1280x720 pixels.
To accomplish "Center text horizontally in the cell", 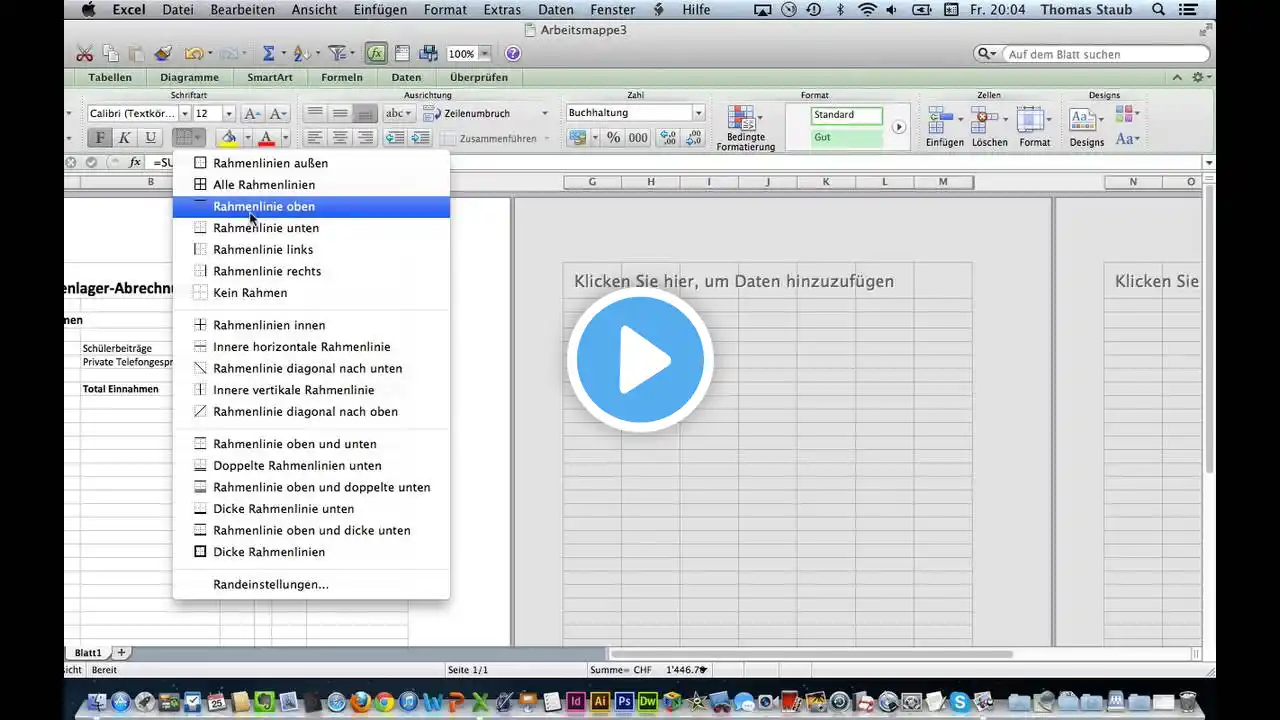I will point(340,138).
